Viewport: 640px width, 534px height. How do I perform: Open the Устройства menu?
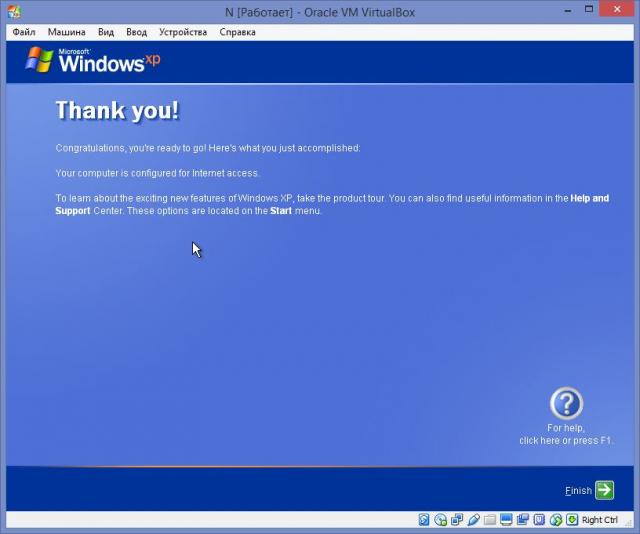click(183, 32)
